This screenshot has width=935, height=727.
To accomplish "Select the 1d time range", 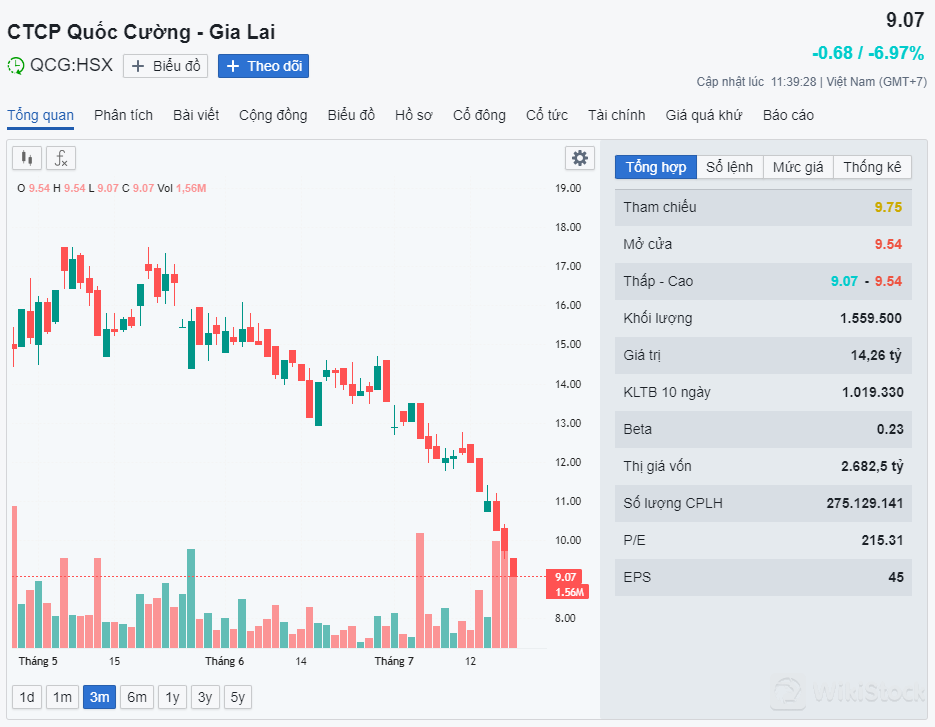I will point(27,697).
